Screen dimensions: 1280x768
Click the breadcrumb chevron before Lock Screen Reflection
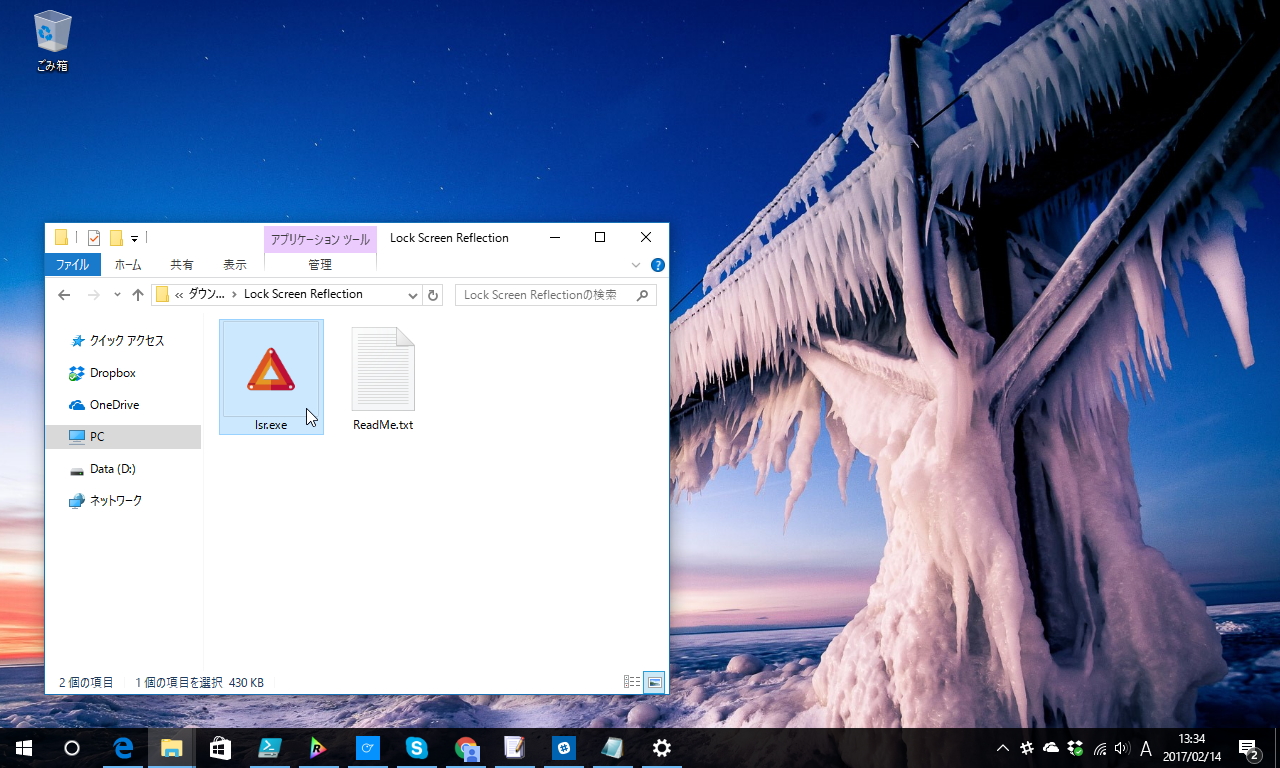point(234,295)
